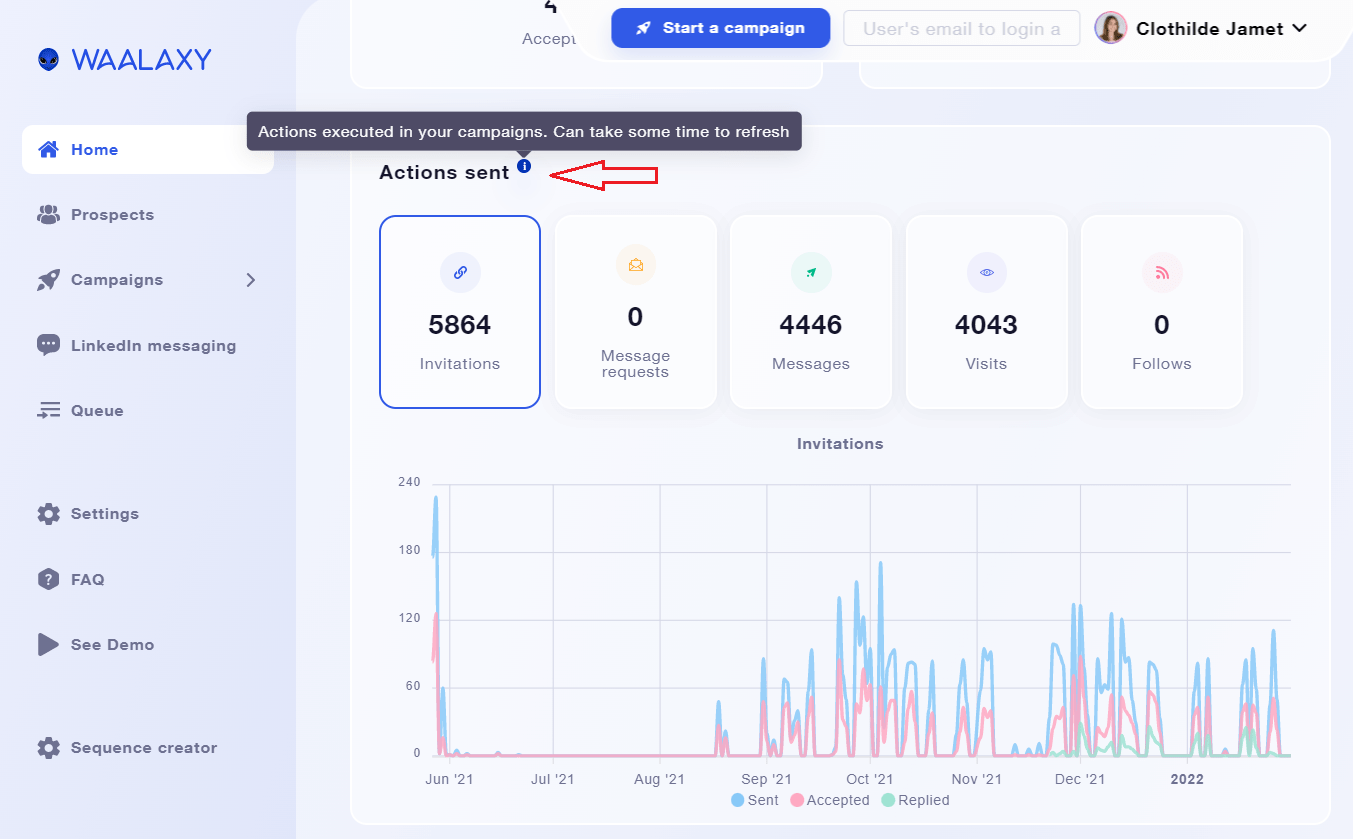Click the Campaigns rocket icon in sidebar

(x=48, y=280)
